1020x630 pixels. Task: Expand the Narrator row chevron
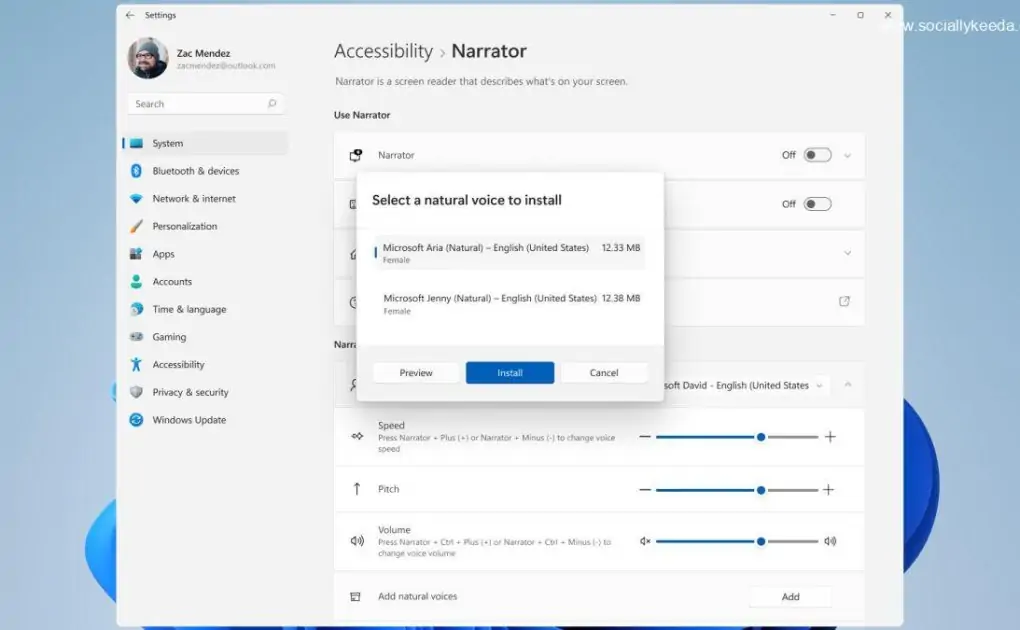coord(848,156)
